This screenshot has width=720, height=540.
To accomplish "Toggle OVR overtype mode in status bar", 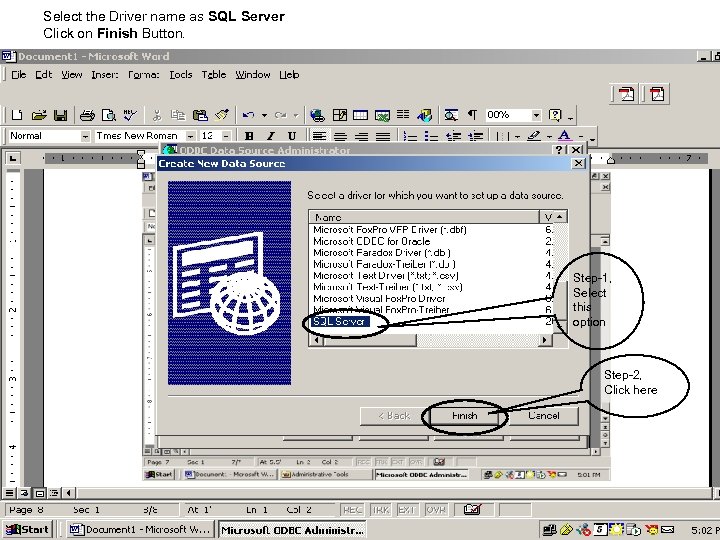I will [436, 510].
